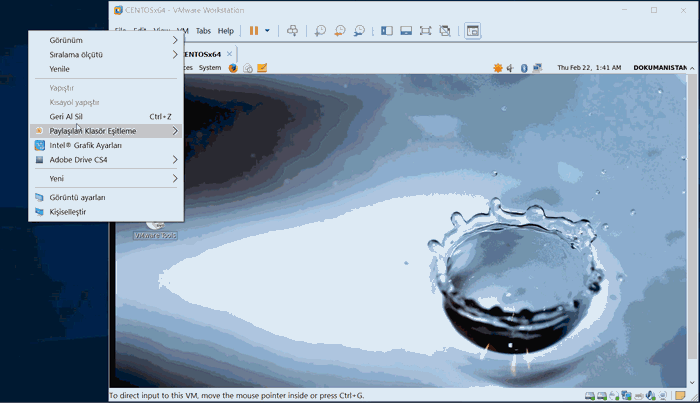Select the CENTOSx64 VM tab
Screen dimensions: 700x403
pyautogui.click(x=202, y=54)
